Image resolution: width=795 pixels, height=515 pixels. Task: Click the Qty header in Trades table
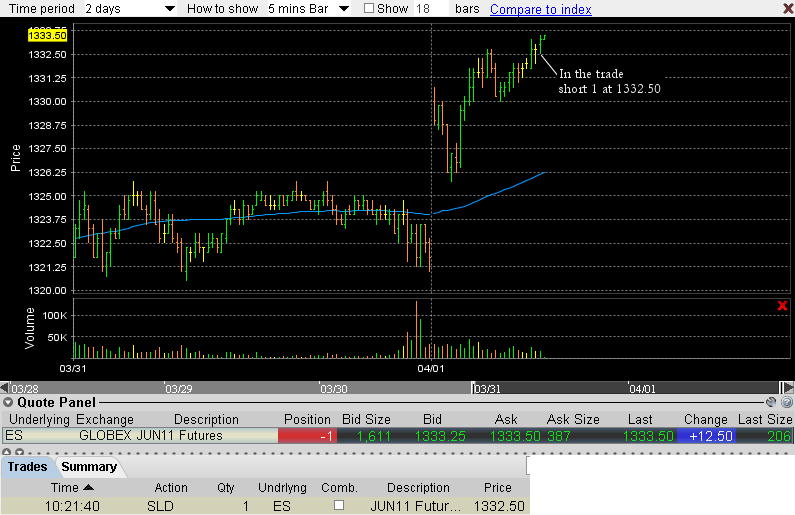tap(226, 488)
